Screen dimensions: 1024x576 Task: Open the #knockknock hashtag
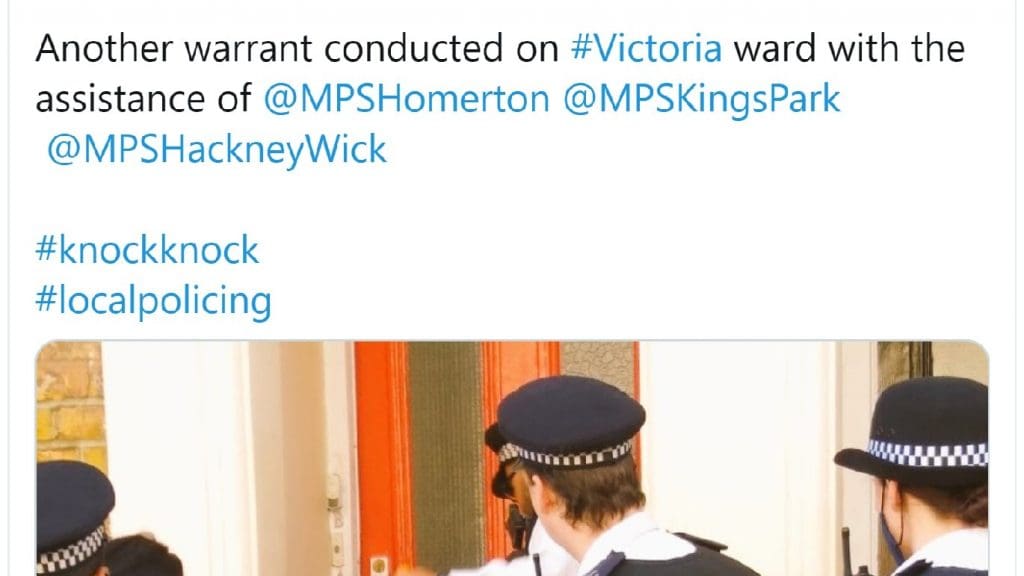click(x=147, y=250)
